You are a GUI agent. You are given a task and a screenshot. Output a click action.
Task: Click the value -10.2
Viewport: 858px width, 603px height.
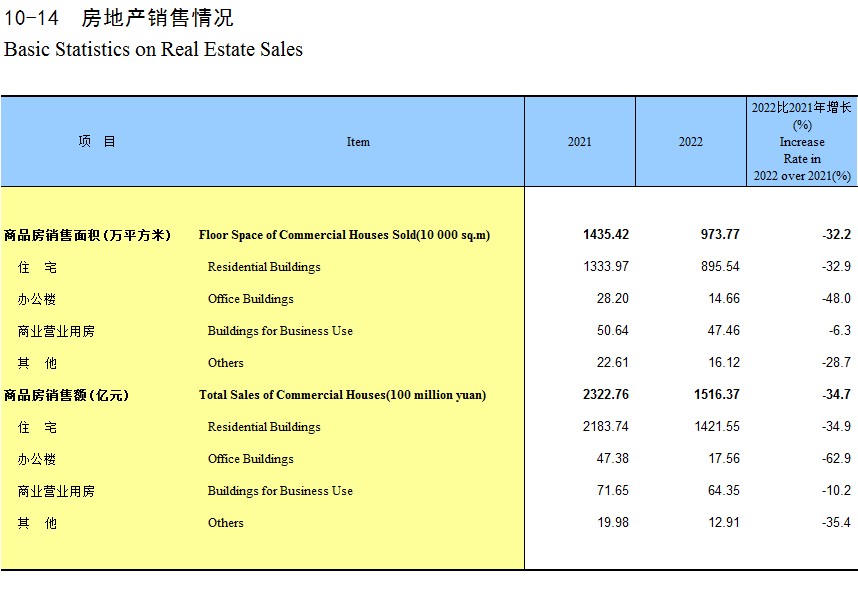(x=836, y=490)
